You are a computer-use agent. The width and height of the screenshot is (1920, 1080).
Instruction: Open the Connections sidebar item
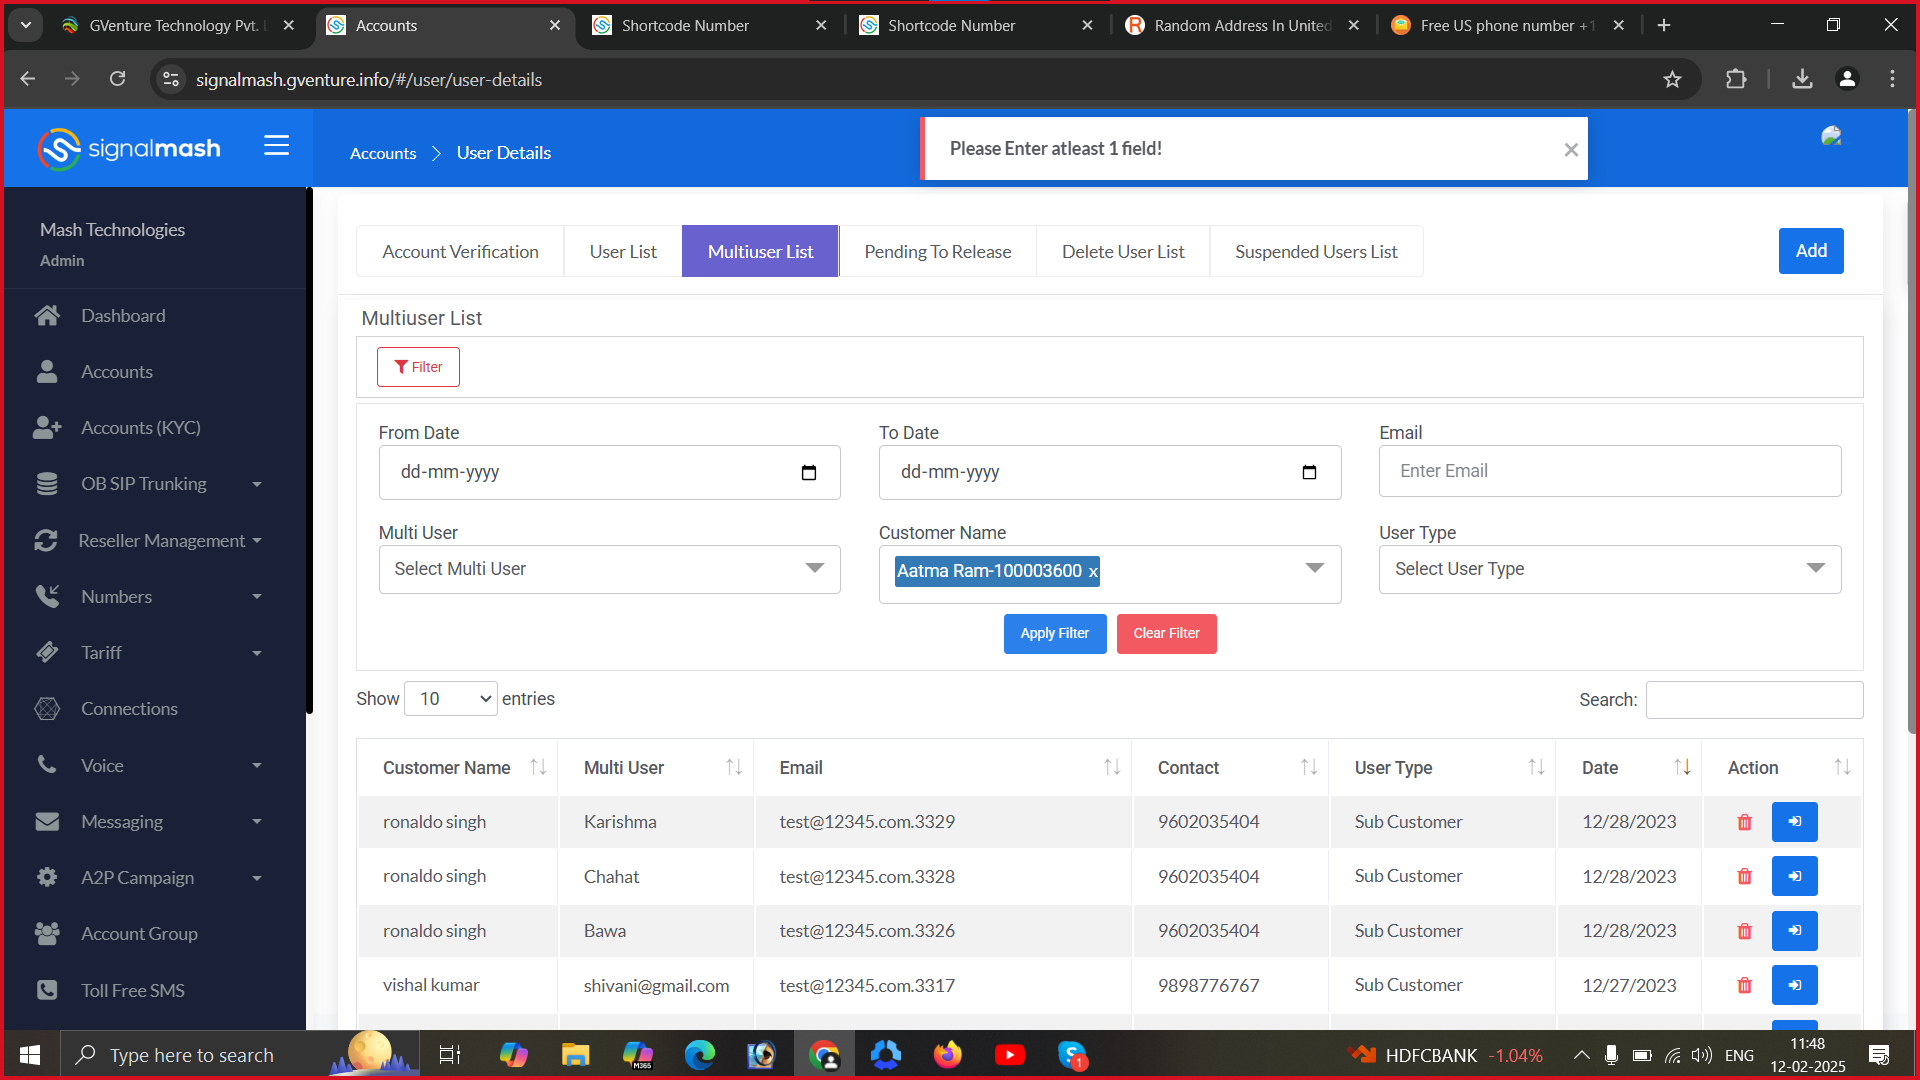129,709
